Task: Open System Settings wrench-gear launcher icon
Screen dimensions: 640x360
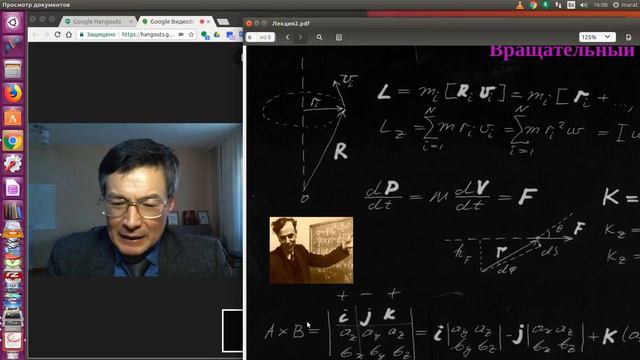Action: [x=13, y=164]
